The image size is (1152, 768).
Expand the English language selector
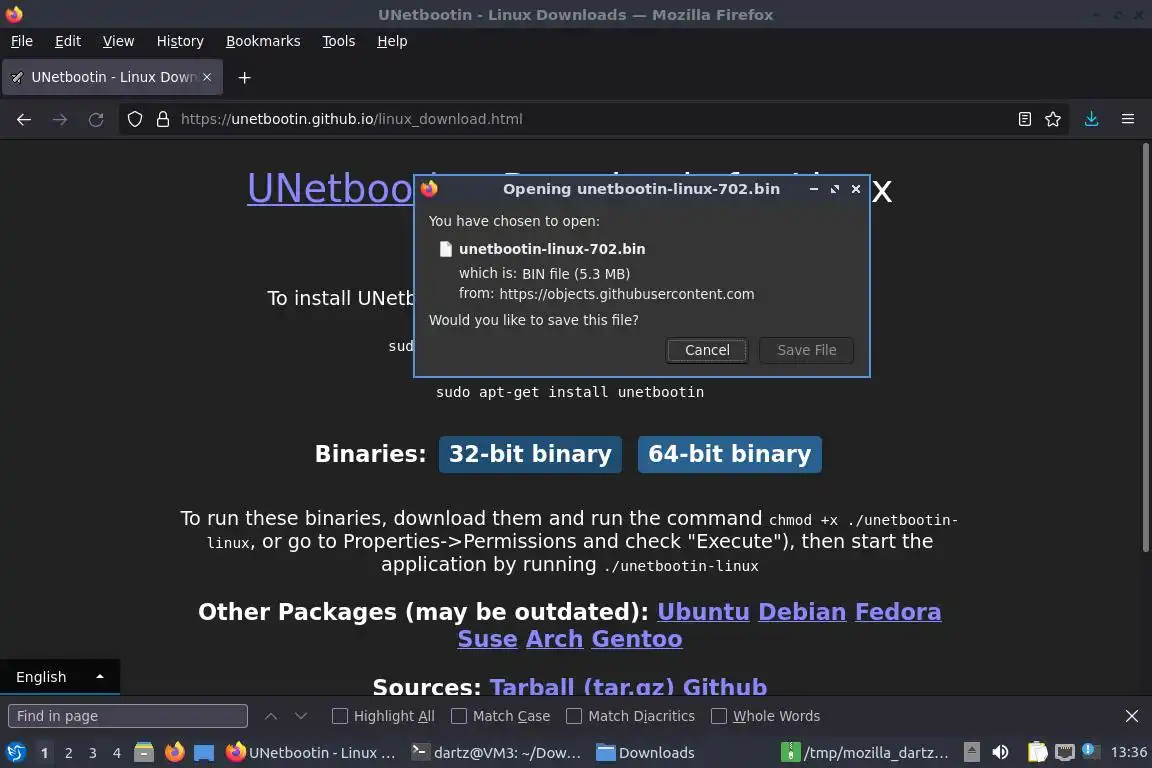coord(60,677)
